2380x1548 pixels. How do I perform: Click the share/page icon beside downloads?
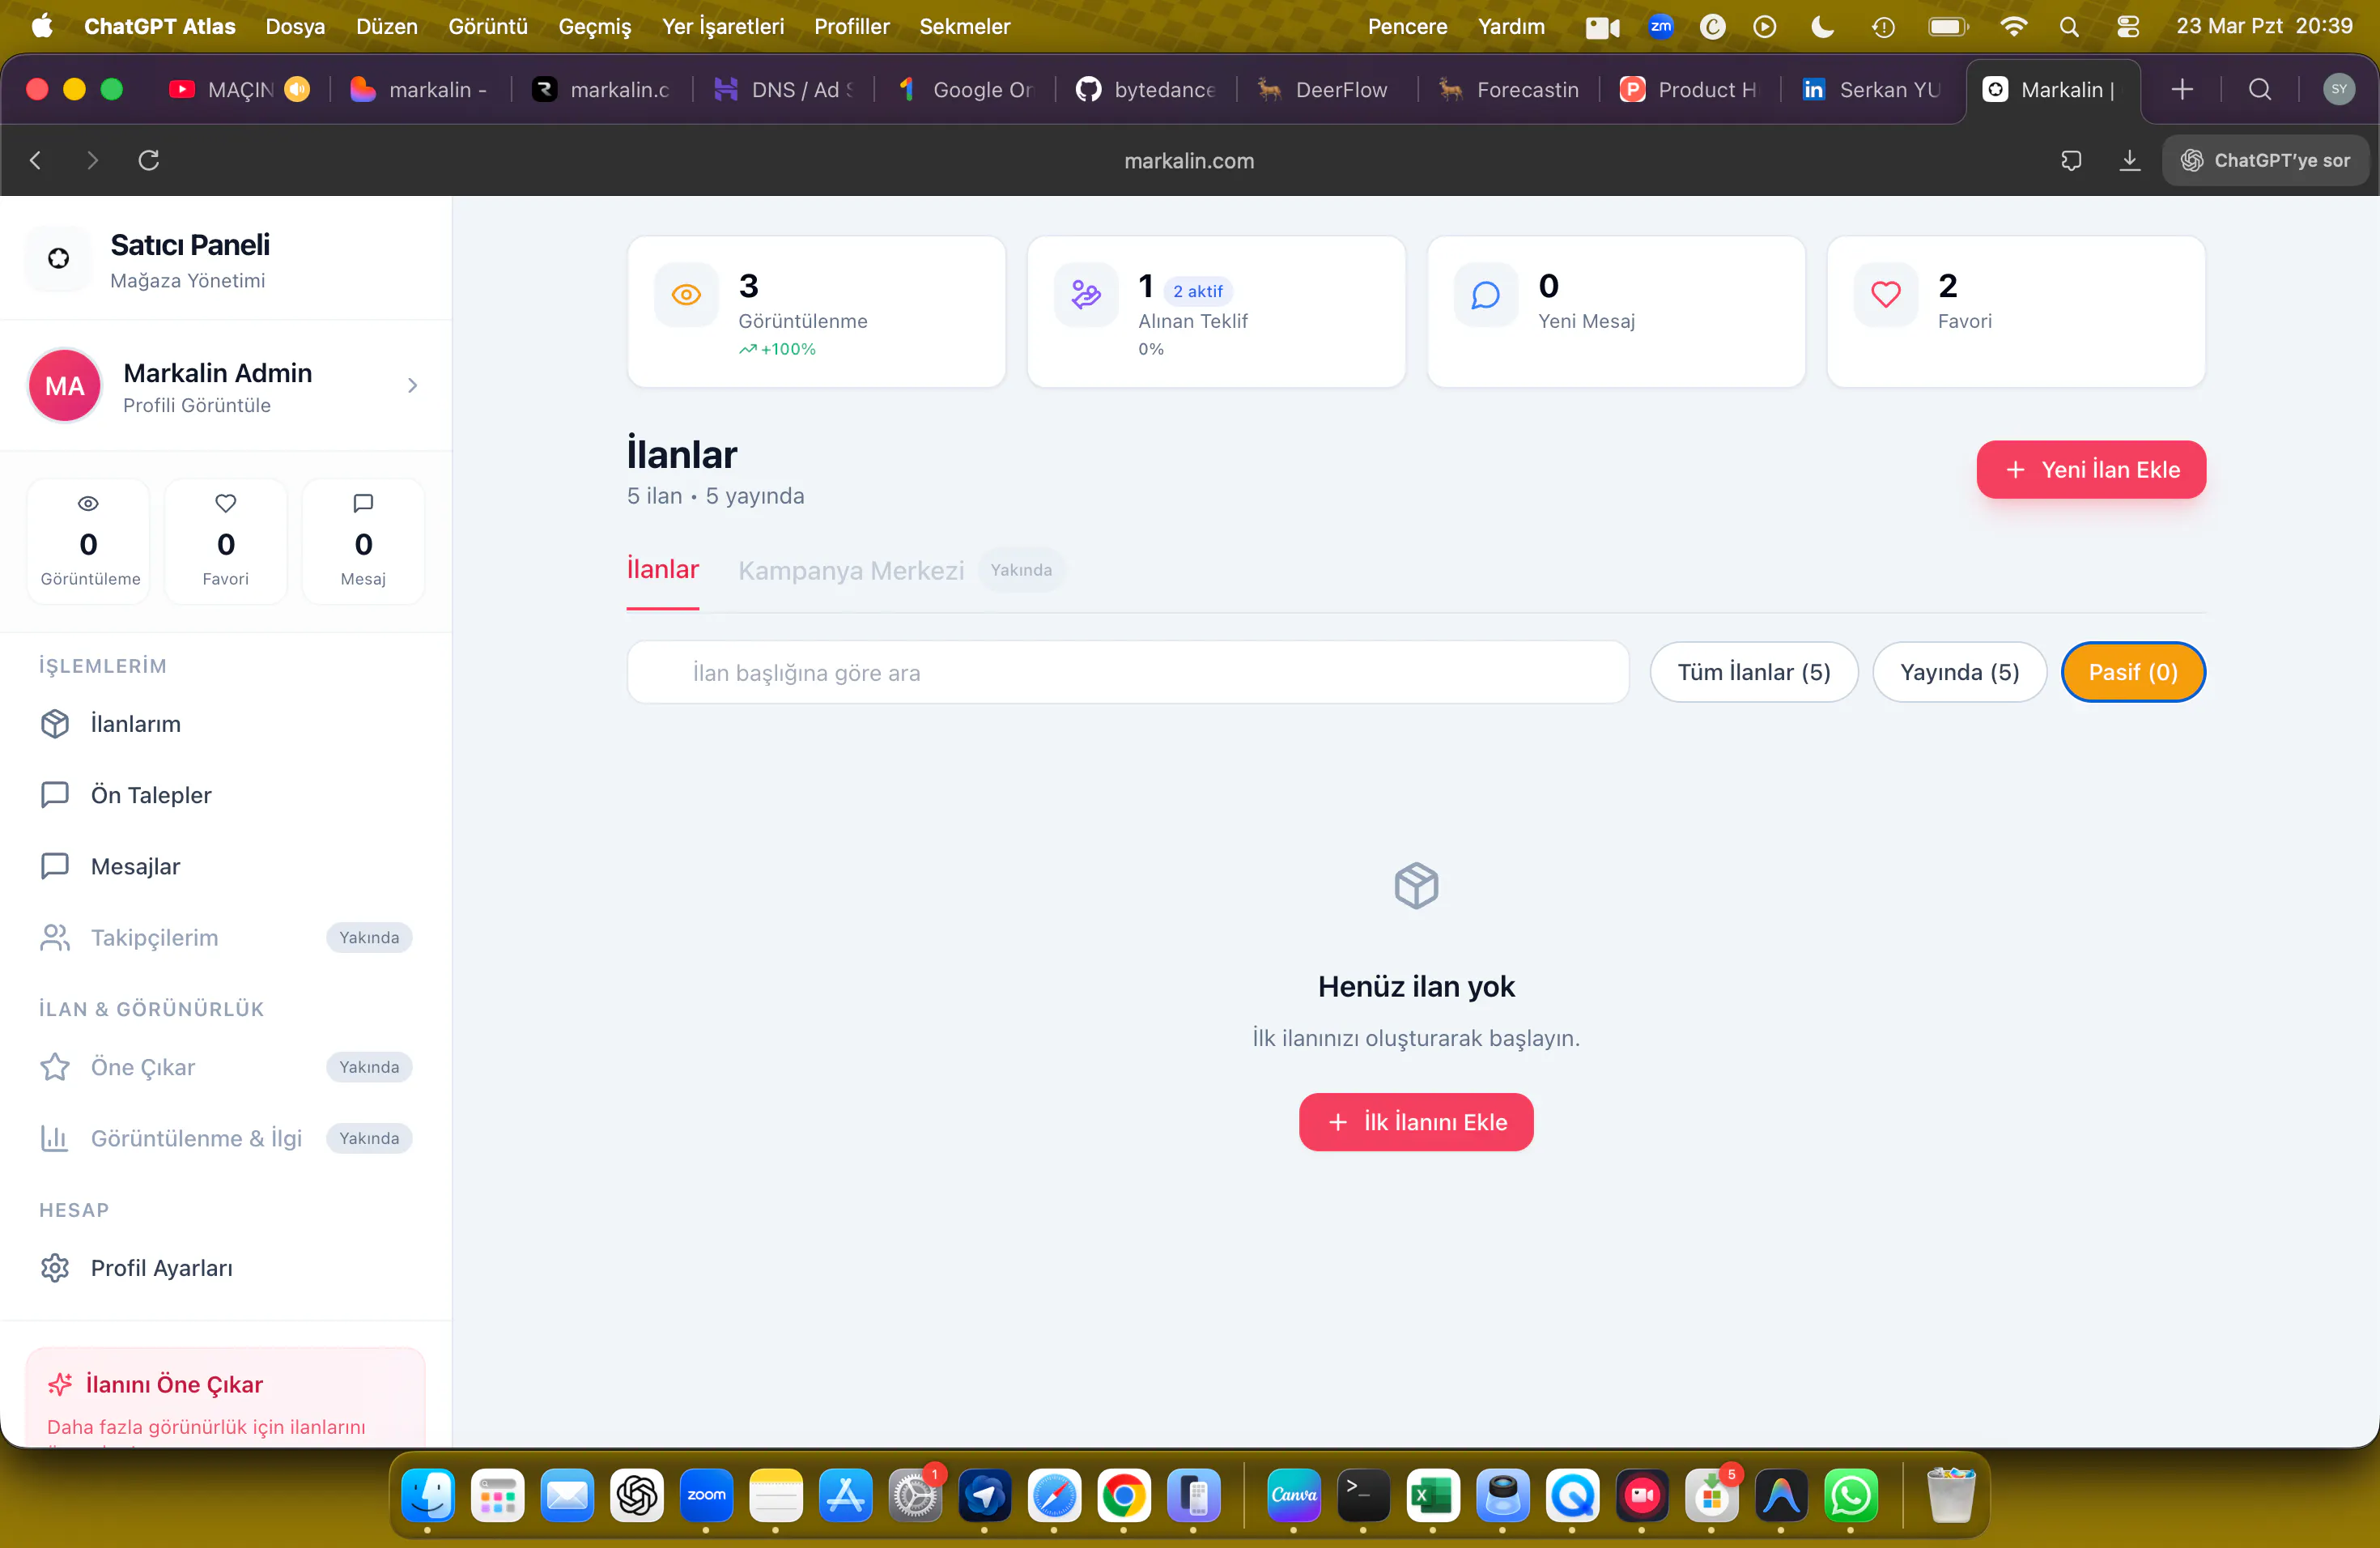[2071, 160]
